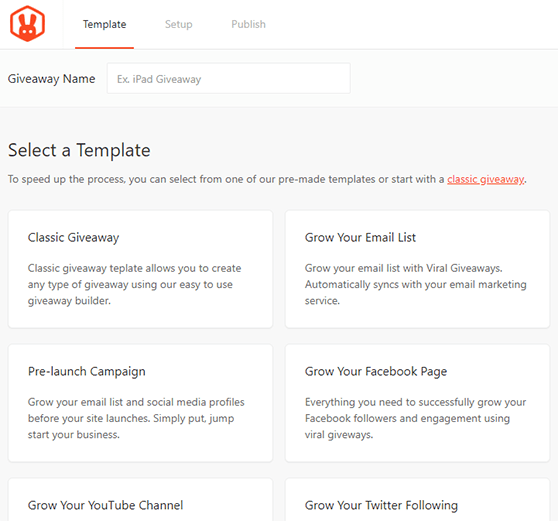Click the Classic Giveaway template description text
This screenshot has width=558, height=521.
coord(135,284)
